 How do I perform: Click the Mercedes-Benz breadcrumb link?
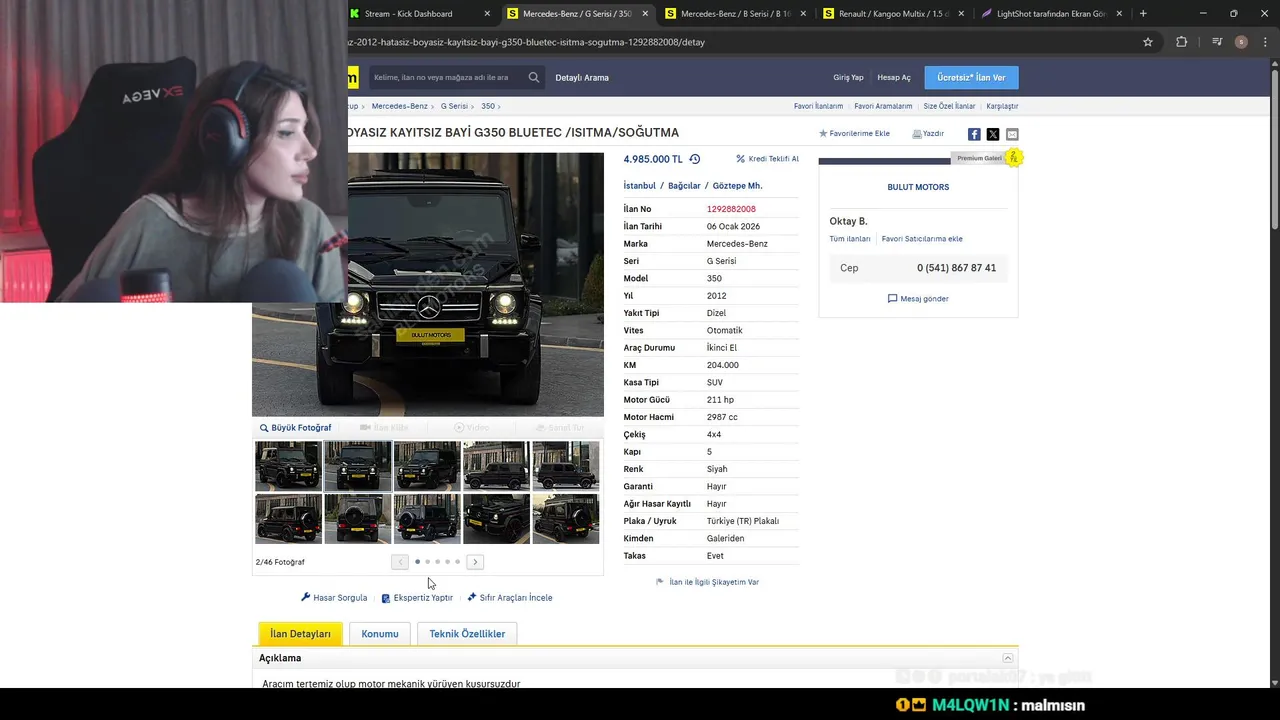(x=399, y=106)
